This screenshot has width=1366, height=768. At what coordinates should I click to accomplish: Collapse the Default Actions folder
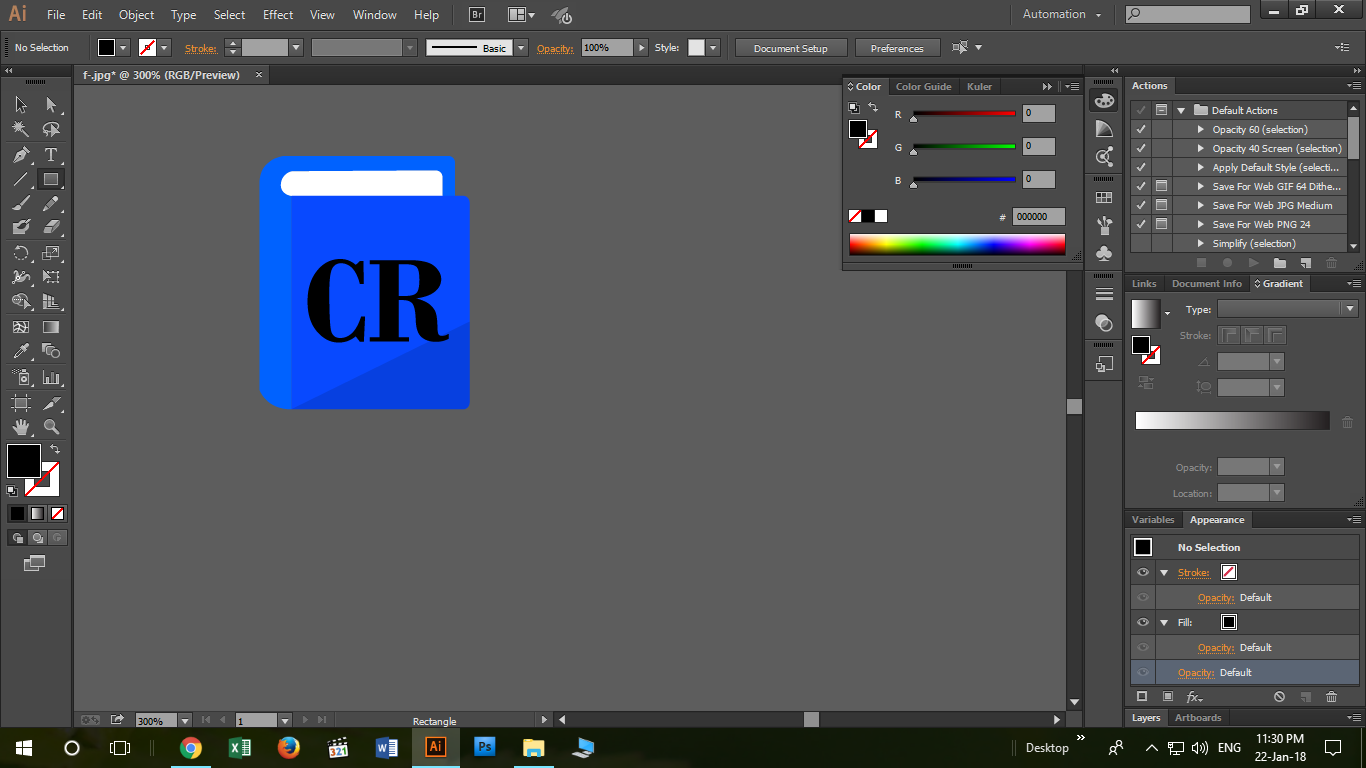[1181, 110]
